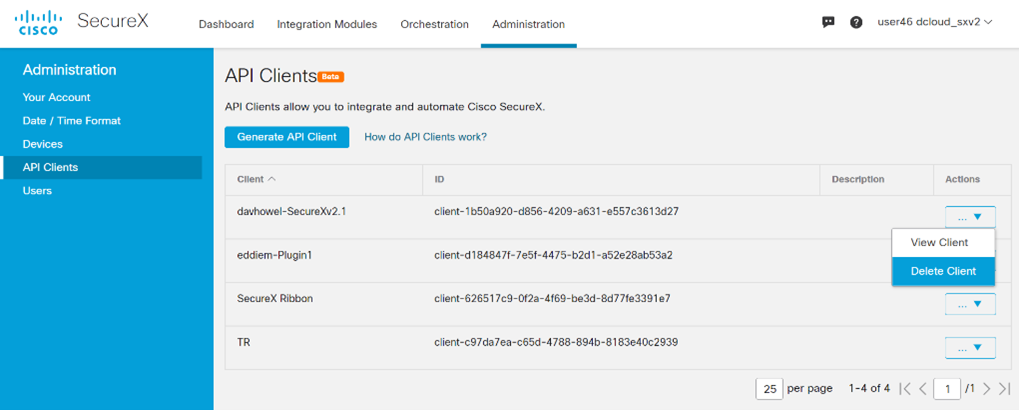Open the help question mark icon
Image resolution: width=1019 pixels, height=410 pixels.
[856, 22]
